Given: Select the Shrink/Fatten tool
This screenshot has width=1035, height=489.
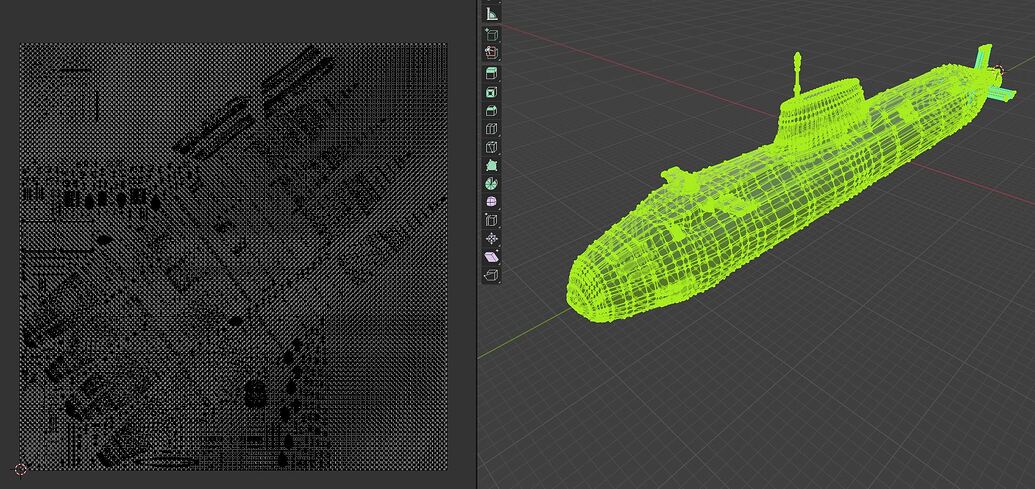Looking at the screenshot, I should [491, 239].
